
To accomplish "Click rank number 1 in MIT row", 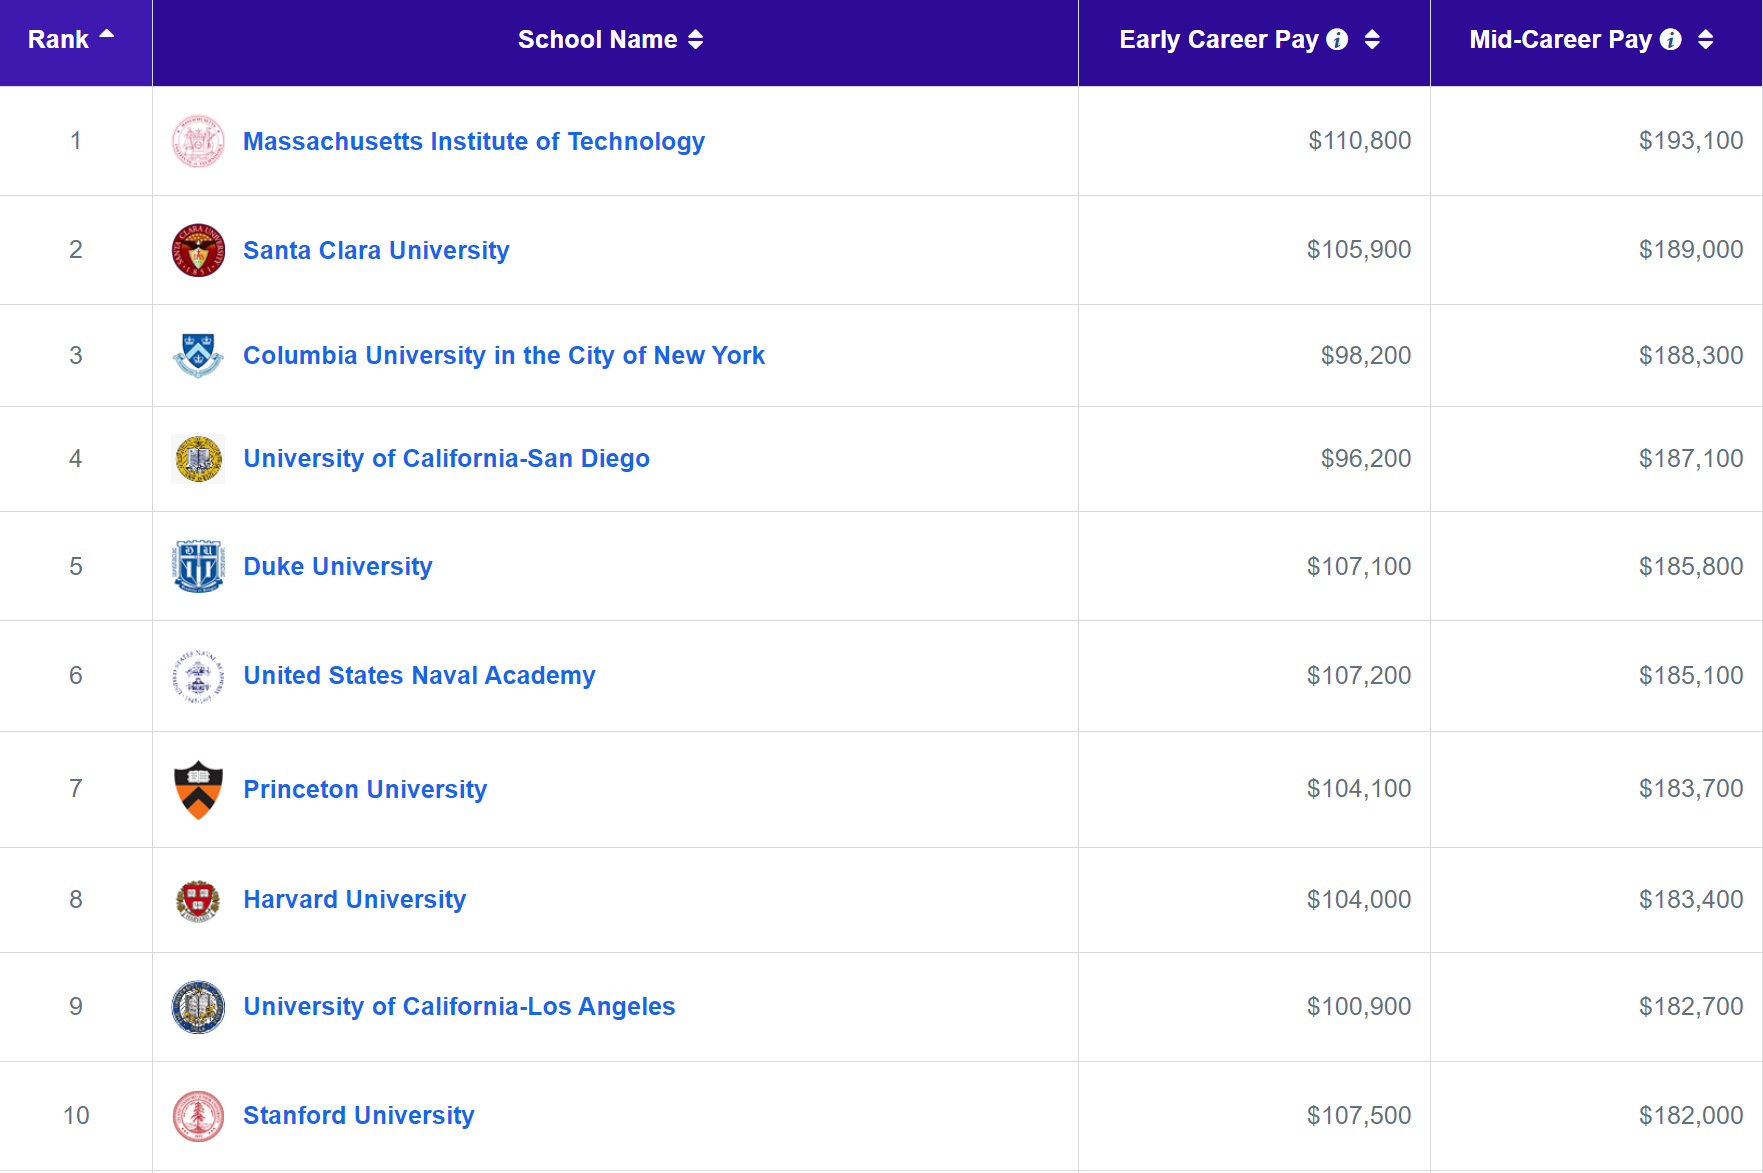I will (x=76, y=140).
